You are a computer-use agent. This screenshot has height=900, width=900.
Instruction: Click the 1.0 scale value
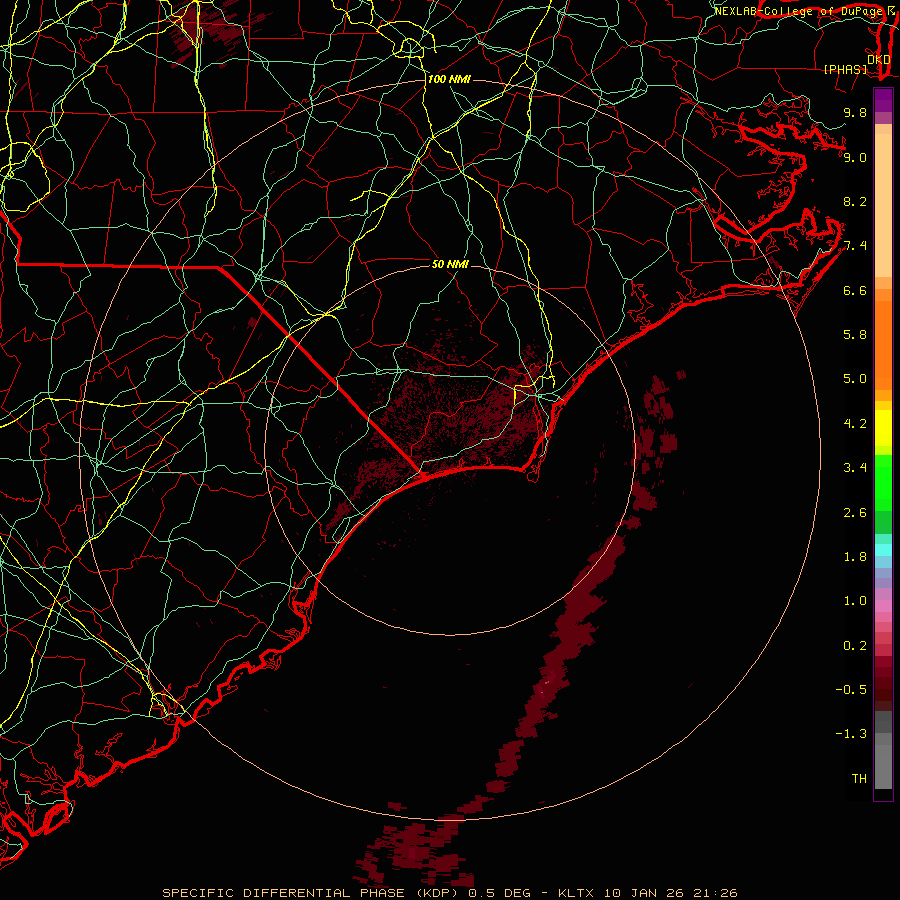(x=855, y=601)
